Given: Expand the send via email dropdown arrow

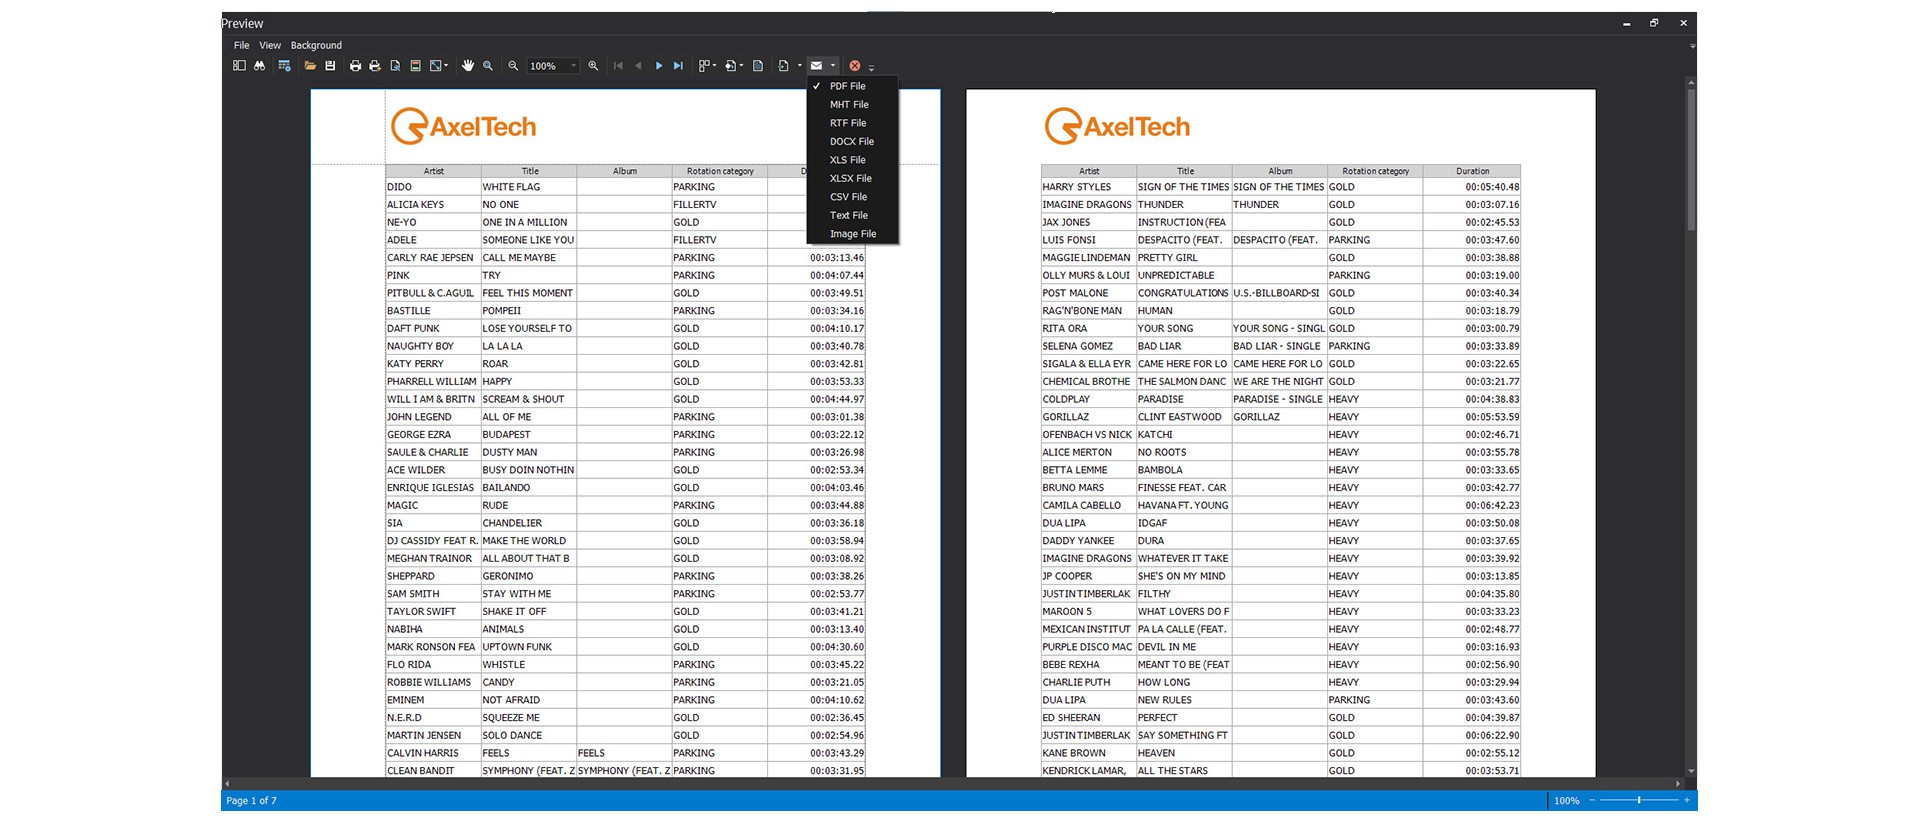Looking at the screenshot, I should point(833,66).
